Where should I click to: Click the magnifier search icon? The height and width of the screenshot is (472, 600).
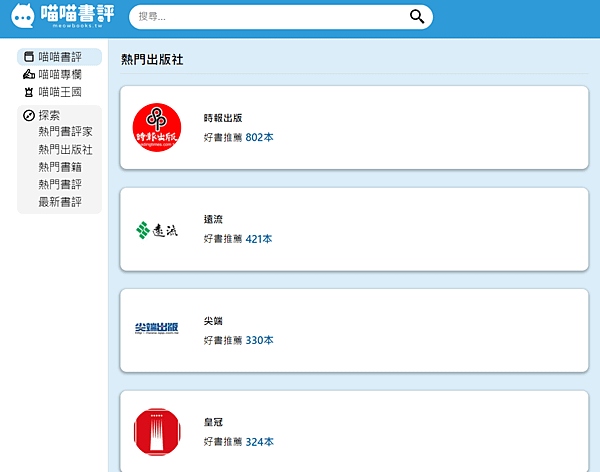coord(417,16)
